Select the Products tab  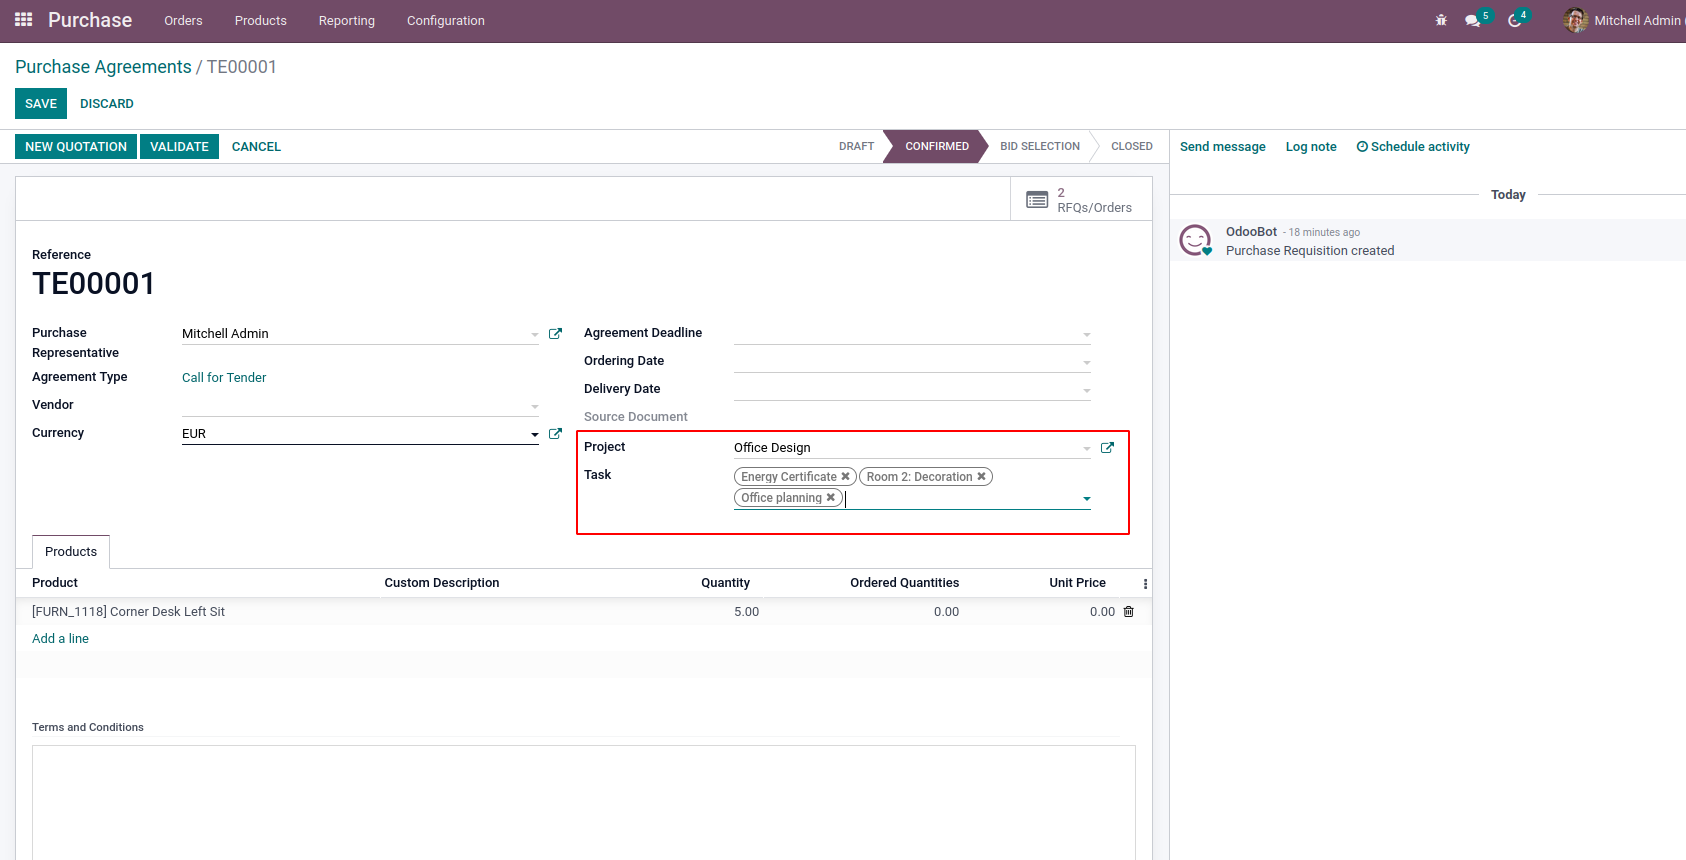(71, 552)
